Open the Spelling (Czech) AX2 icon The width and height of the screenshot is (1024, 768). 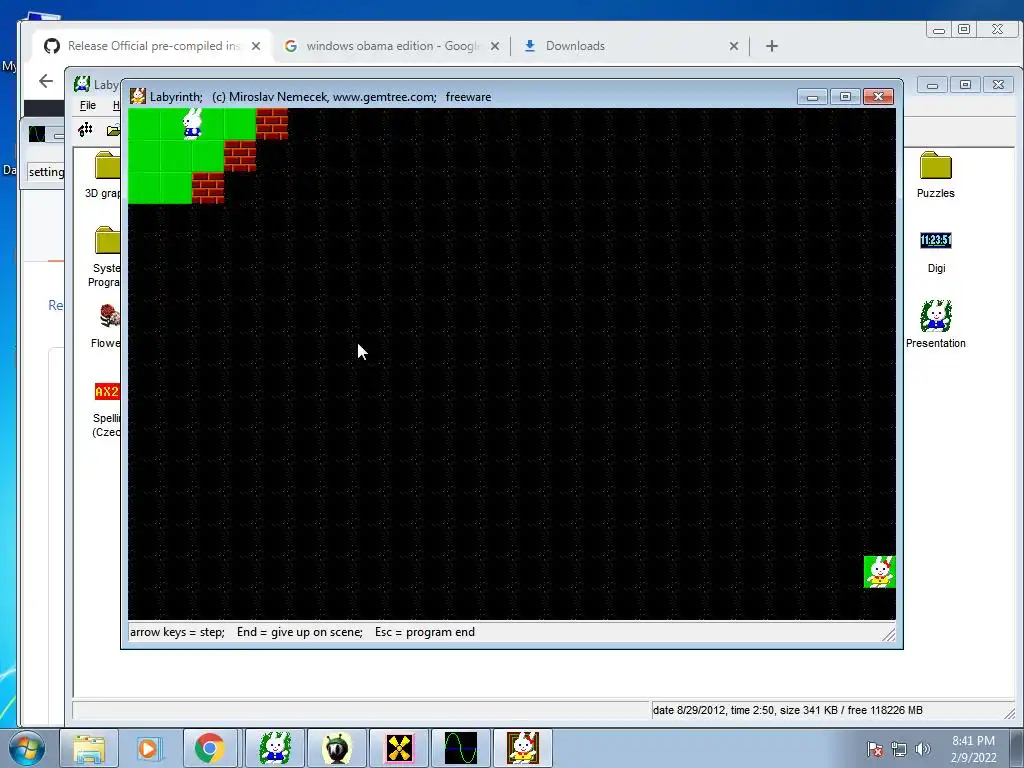(x=106, y=409)
